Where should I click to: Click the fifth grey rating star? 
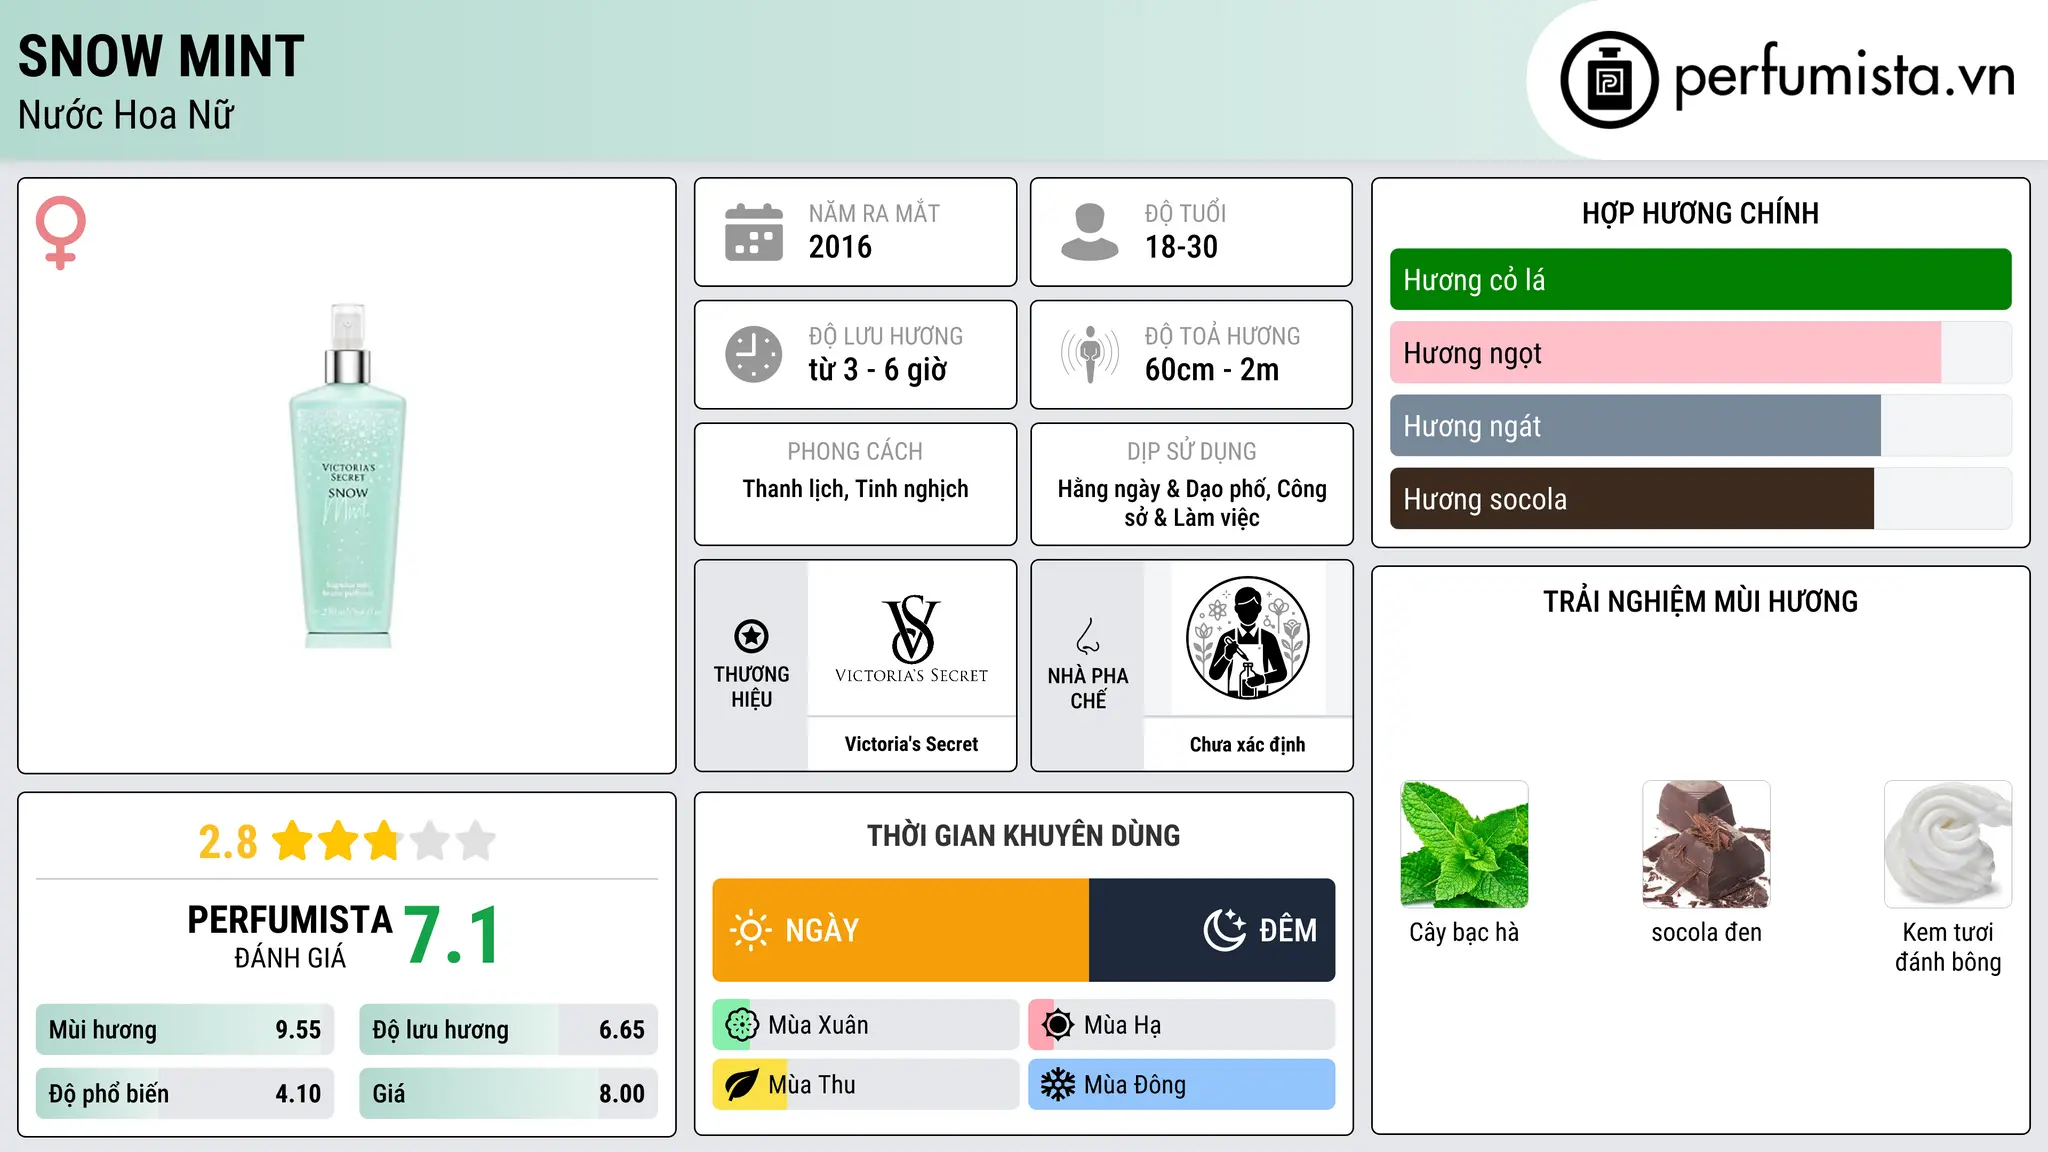click(x=476, y=841)
